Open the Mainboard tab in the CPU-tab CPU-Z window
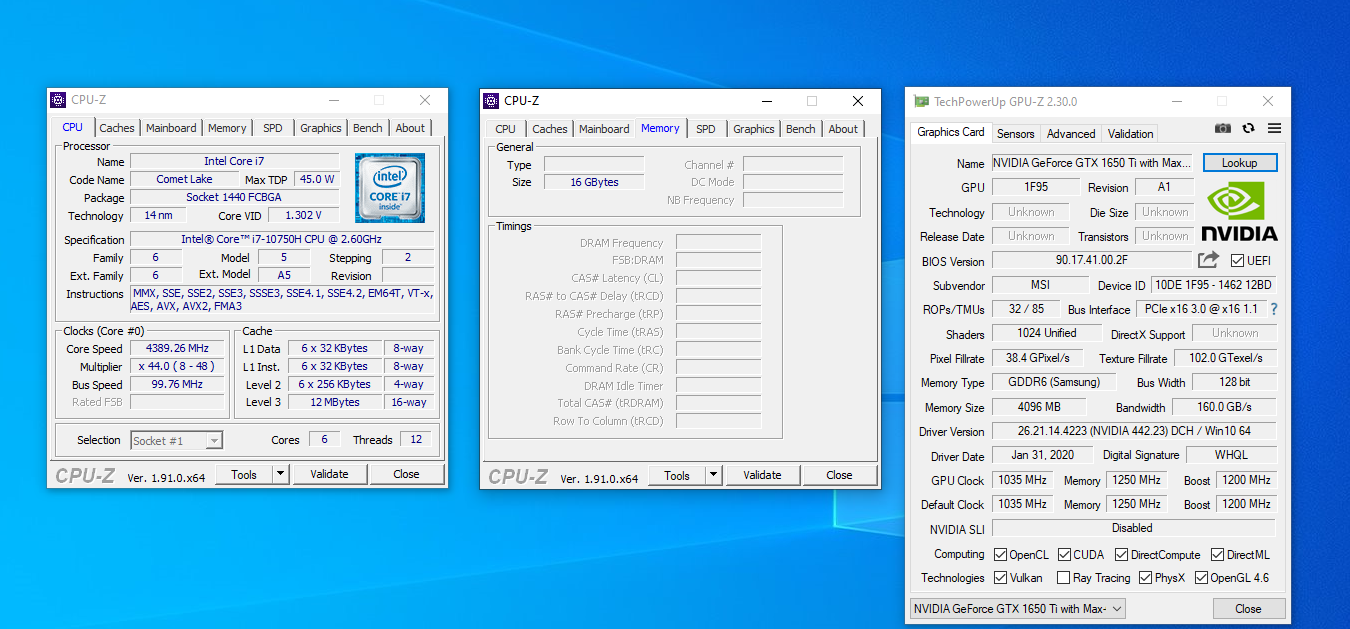The image size is (1350, 629). click(171, 128)
